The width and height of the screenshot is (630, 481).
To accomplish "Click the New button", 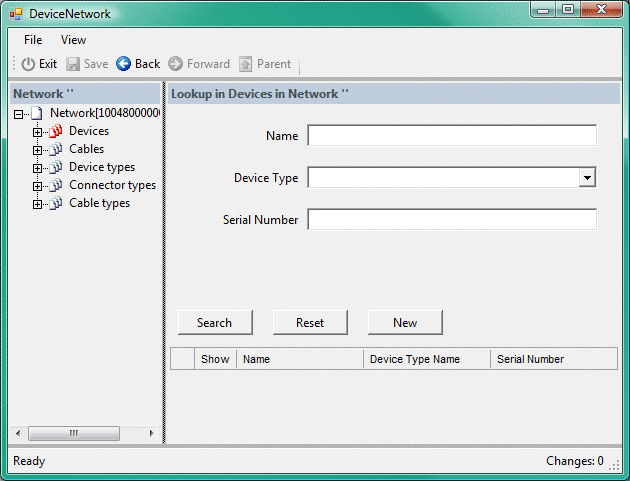I will tap(405, 322).
